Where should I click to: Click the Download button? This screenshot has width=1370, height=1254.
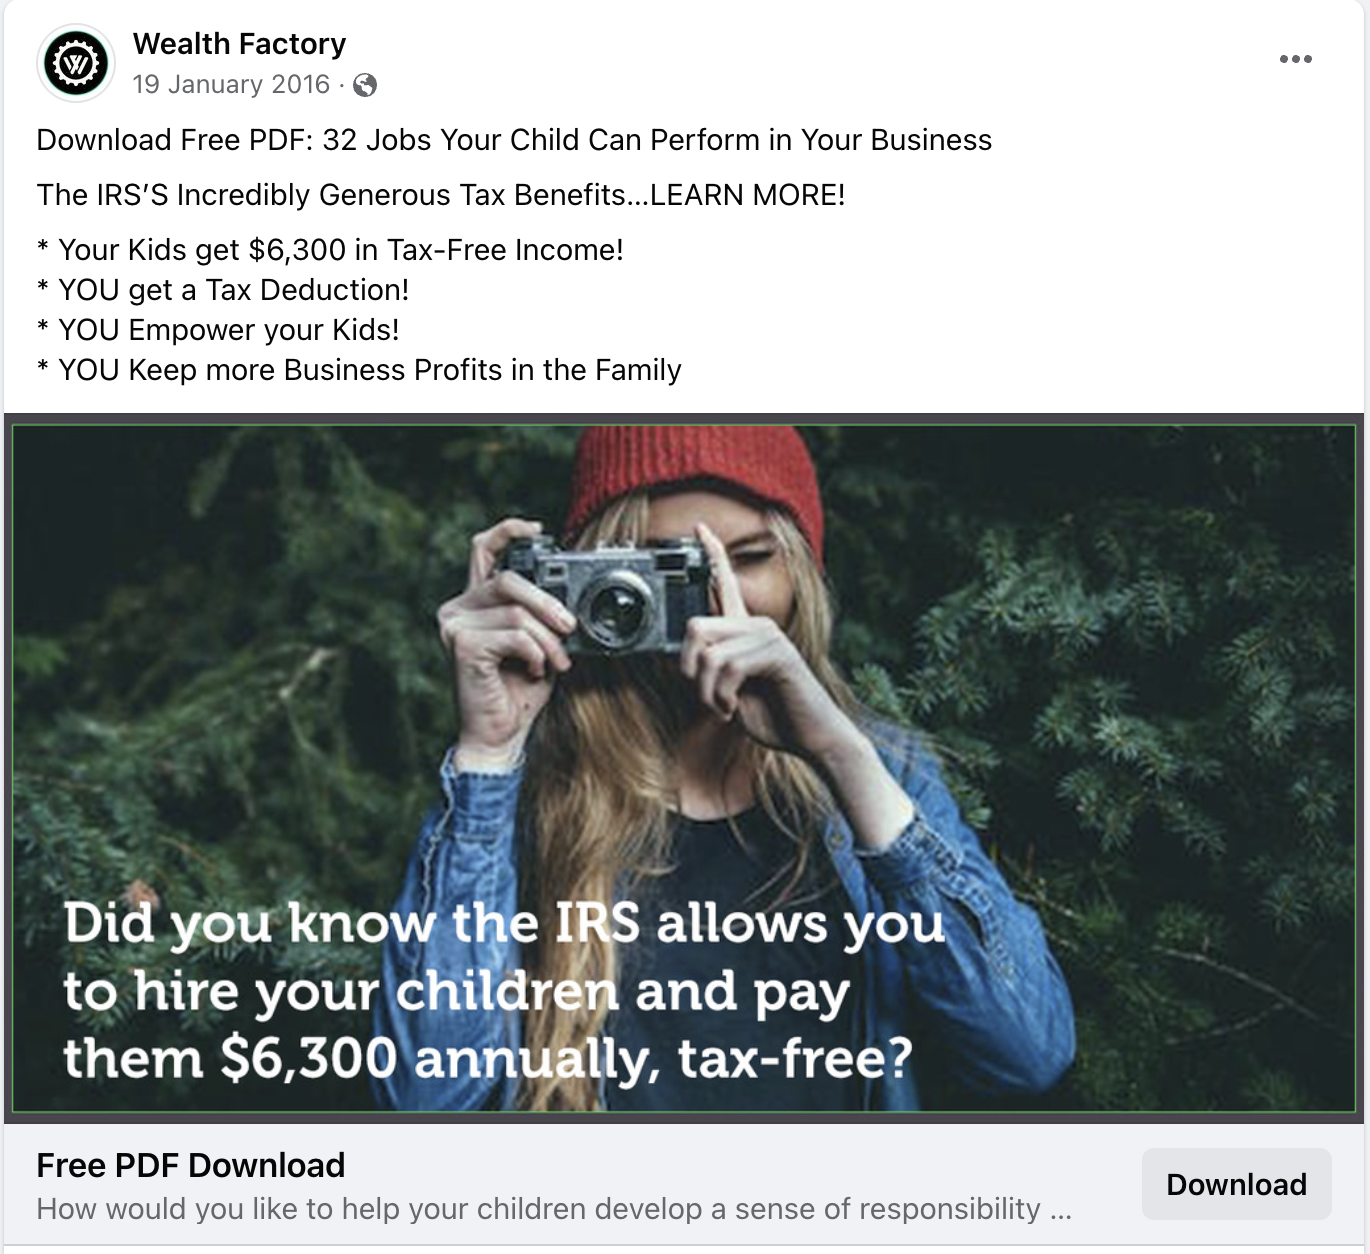(x=1236, y=1184)
